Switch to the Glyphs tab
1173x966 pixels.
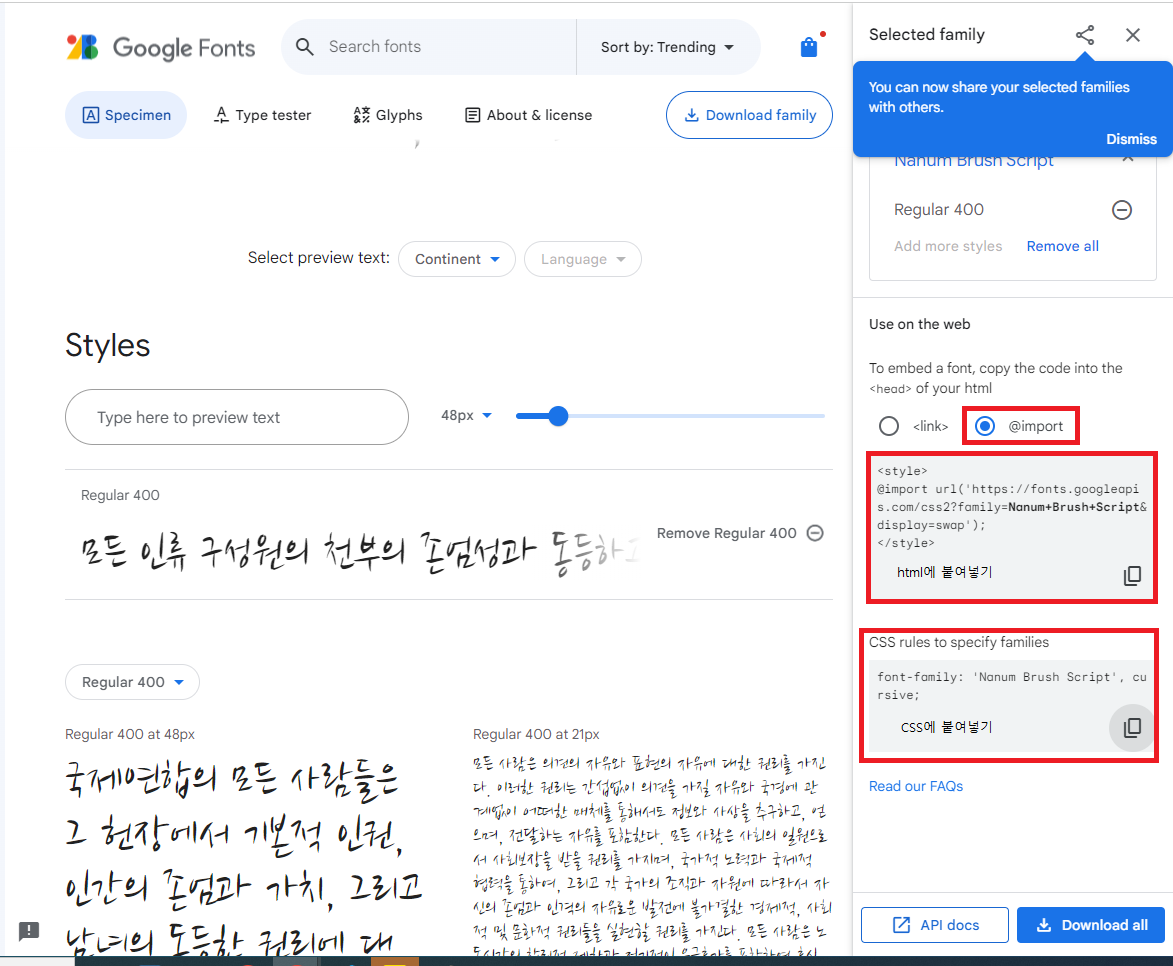coord(388,115)
